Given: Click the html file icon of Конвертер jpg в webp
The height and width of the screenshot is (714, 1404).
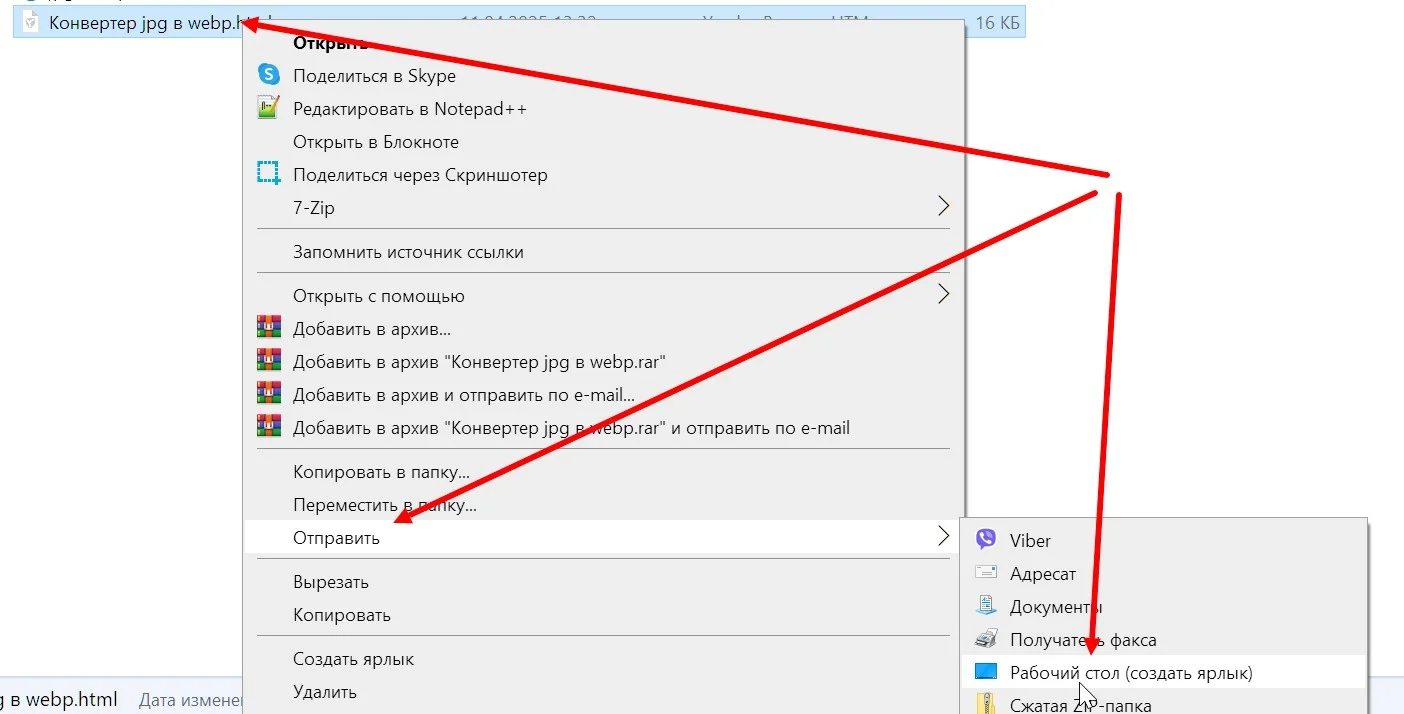Looking at the screenshot, I should click(30, 22).
